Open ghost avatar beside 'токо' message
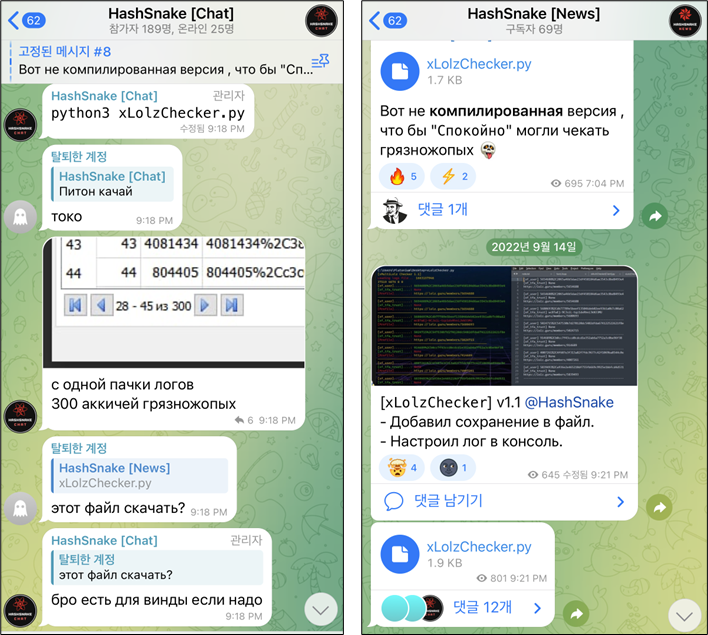 pyautogui.click(x=20, y=217)
